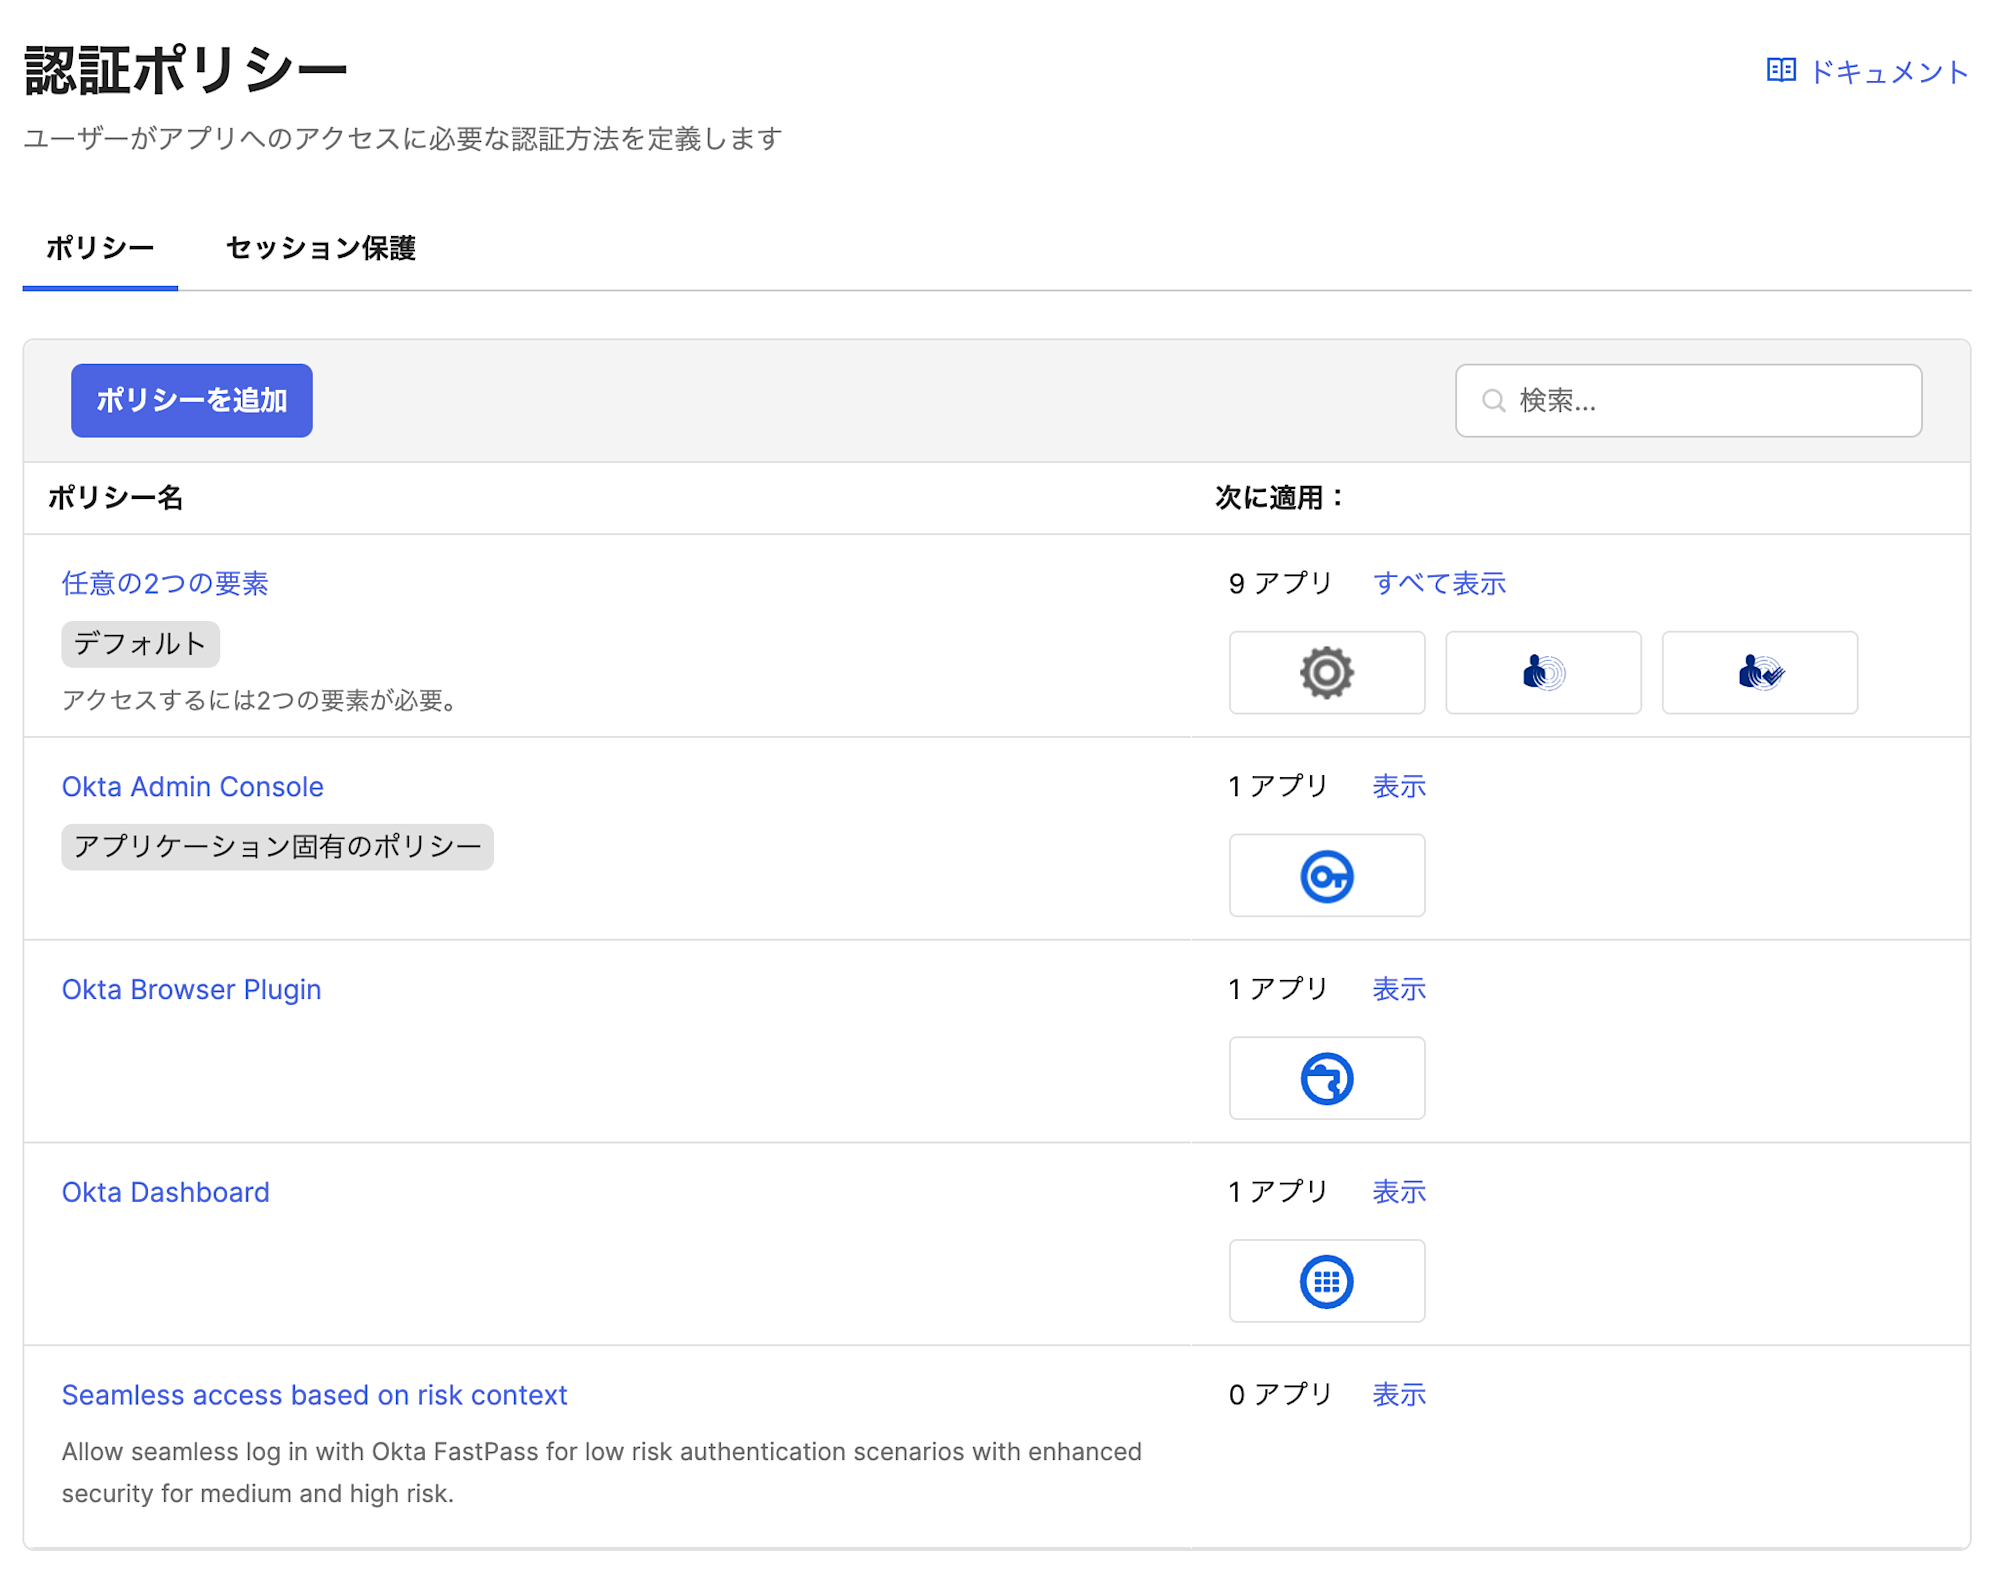This screenshot has height=1587, width=2000.
Task: Switch to the セッション保護 tab
Action: coord(320,248)
